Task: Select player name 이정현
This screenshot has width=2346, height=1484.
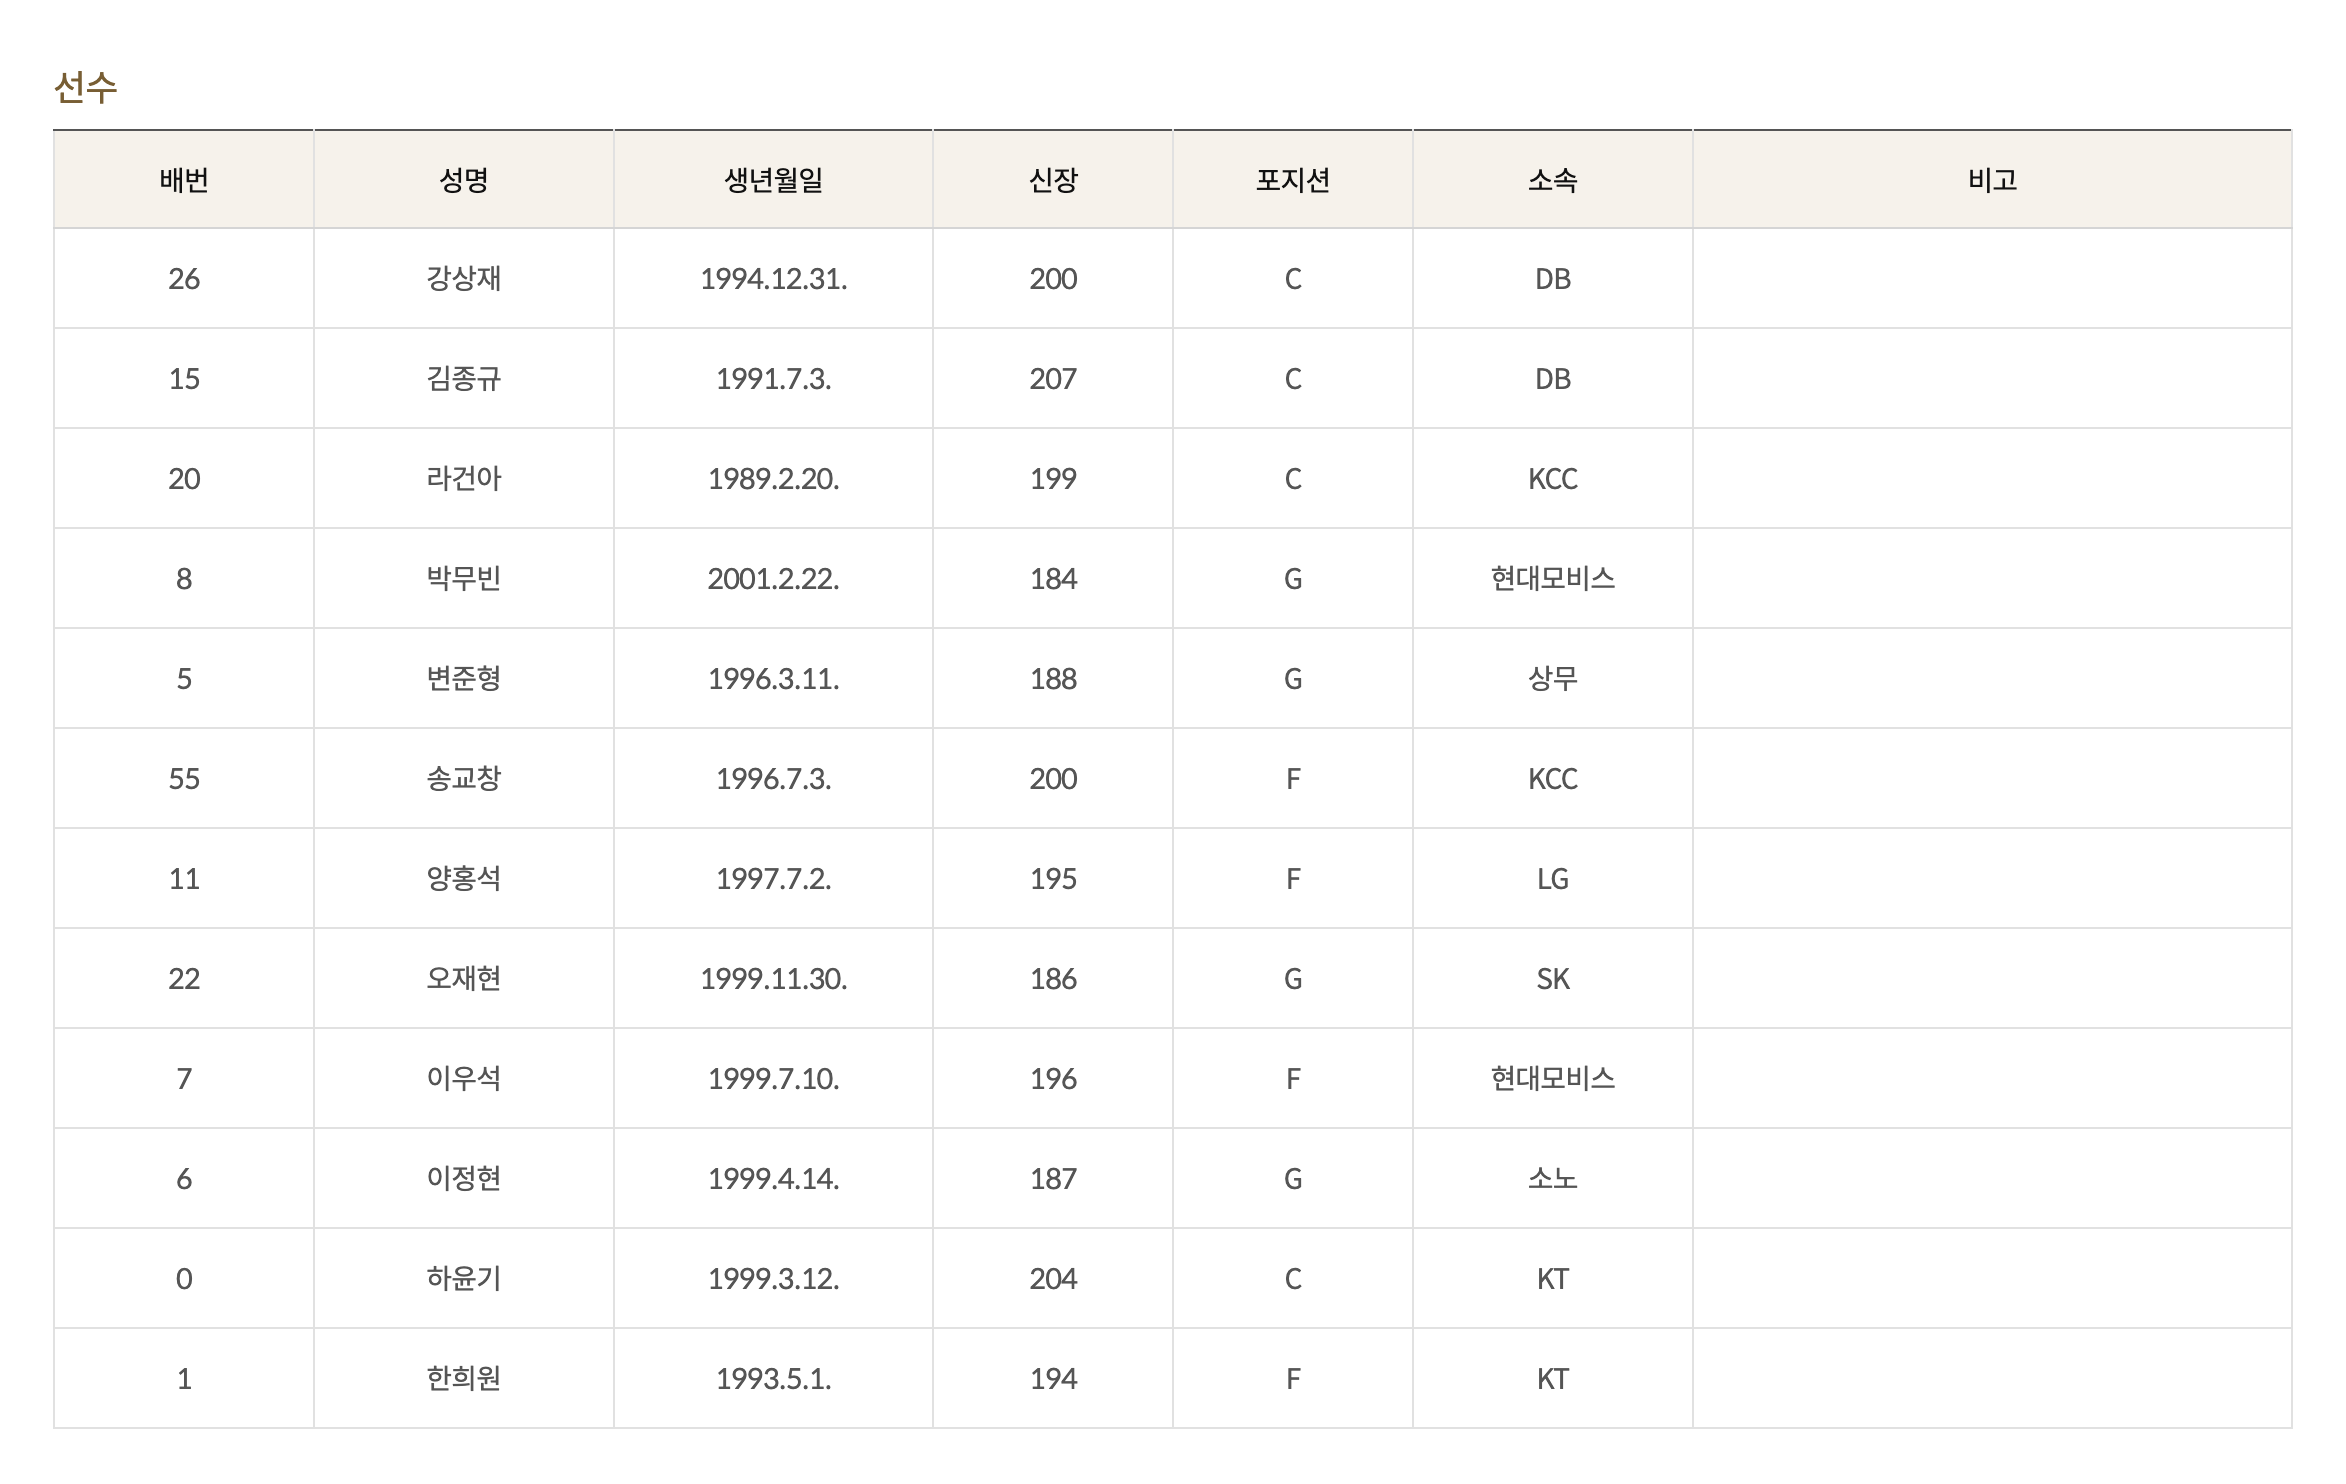Action: point(464,1178)
